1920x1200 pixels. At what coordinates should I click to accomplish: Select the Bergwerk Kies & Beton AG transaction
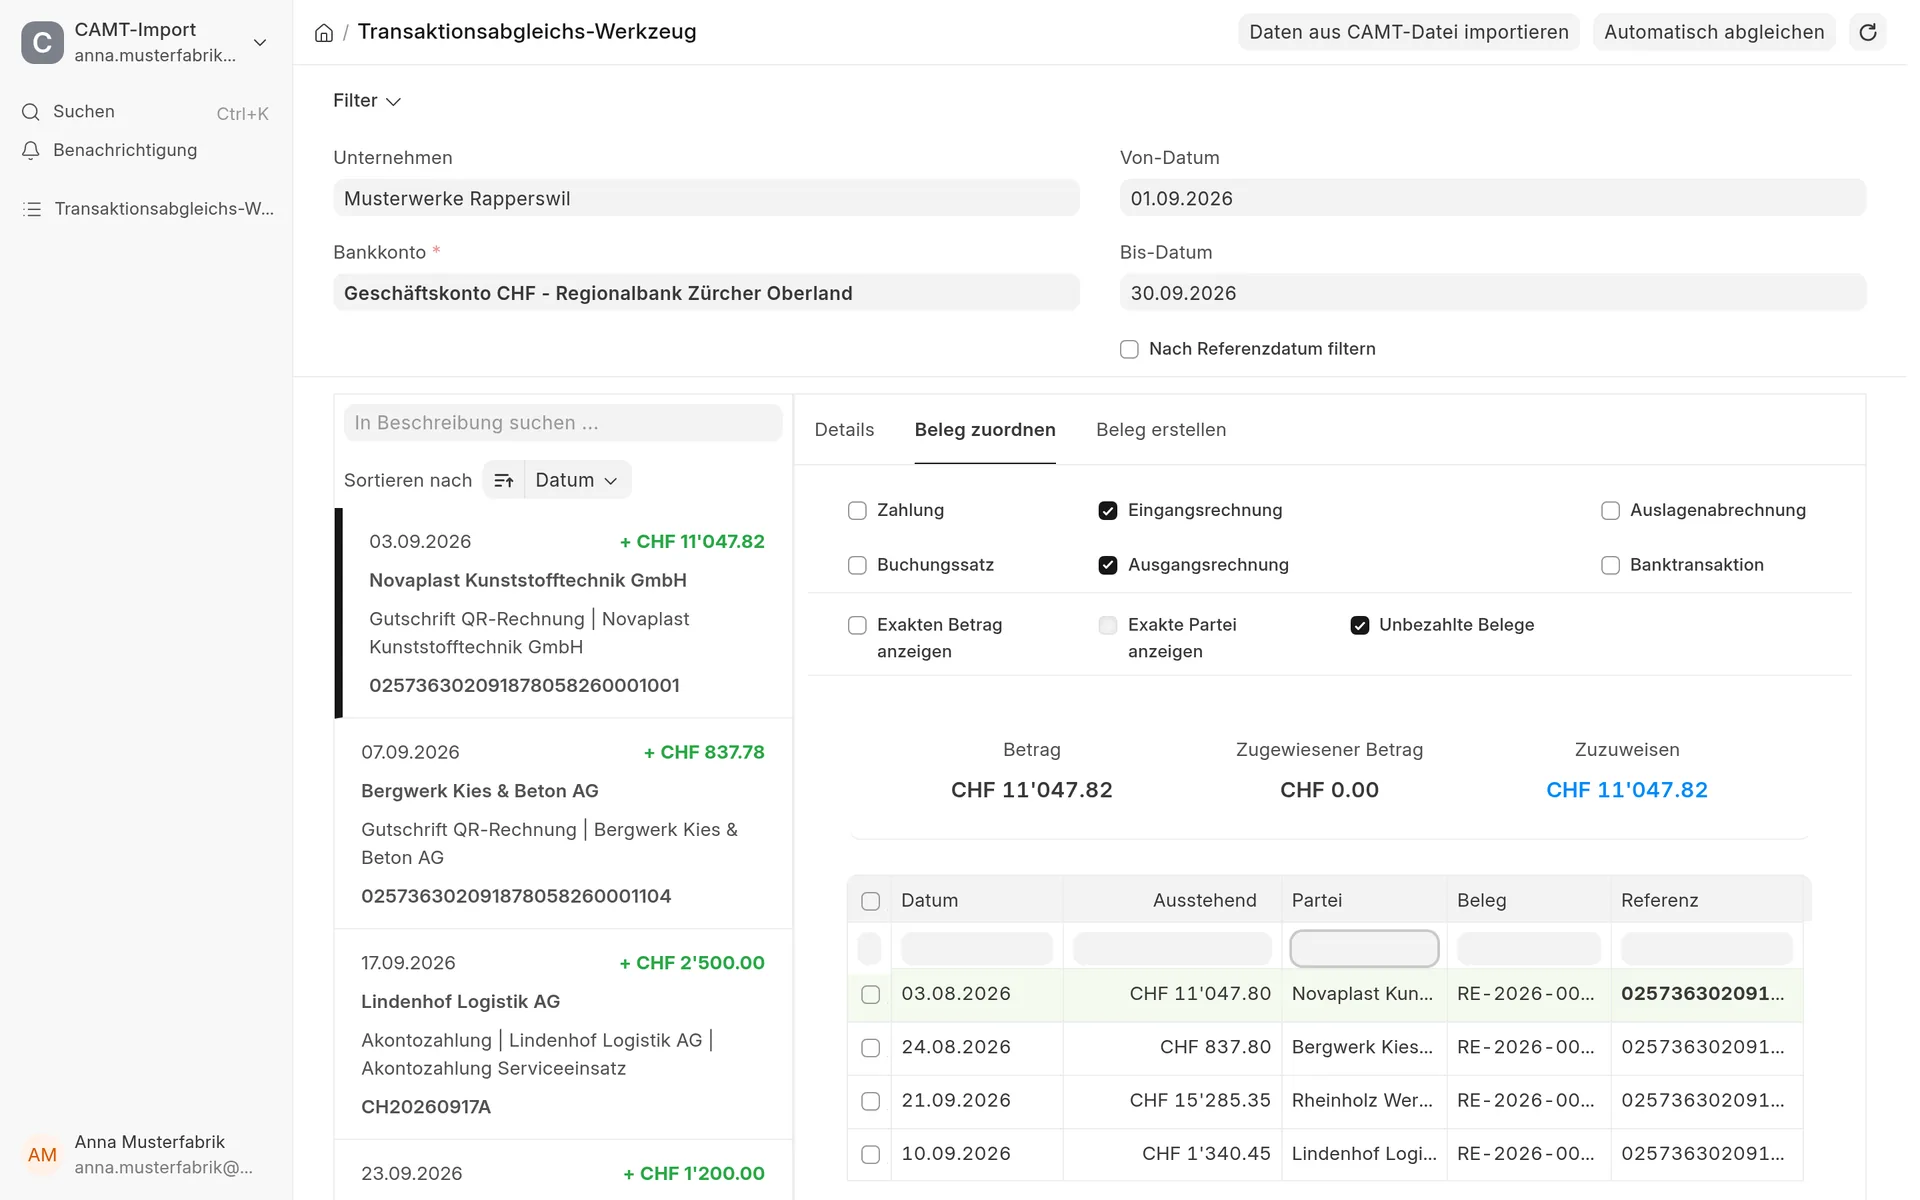[x=563, y=824]
